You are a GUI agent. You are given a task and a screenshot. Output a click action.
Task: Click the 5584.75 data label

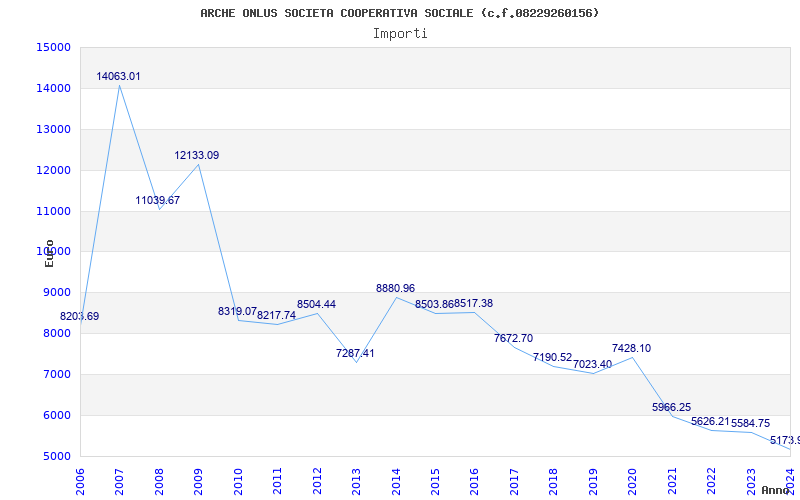click(751, 423)
